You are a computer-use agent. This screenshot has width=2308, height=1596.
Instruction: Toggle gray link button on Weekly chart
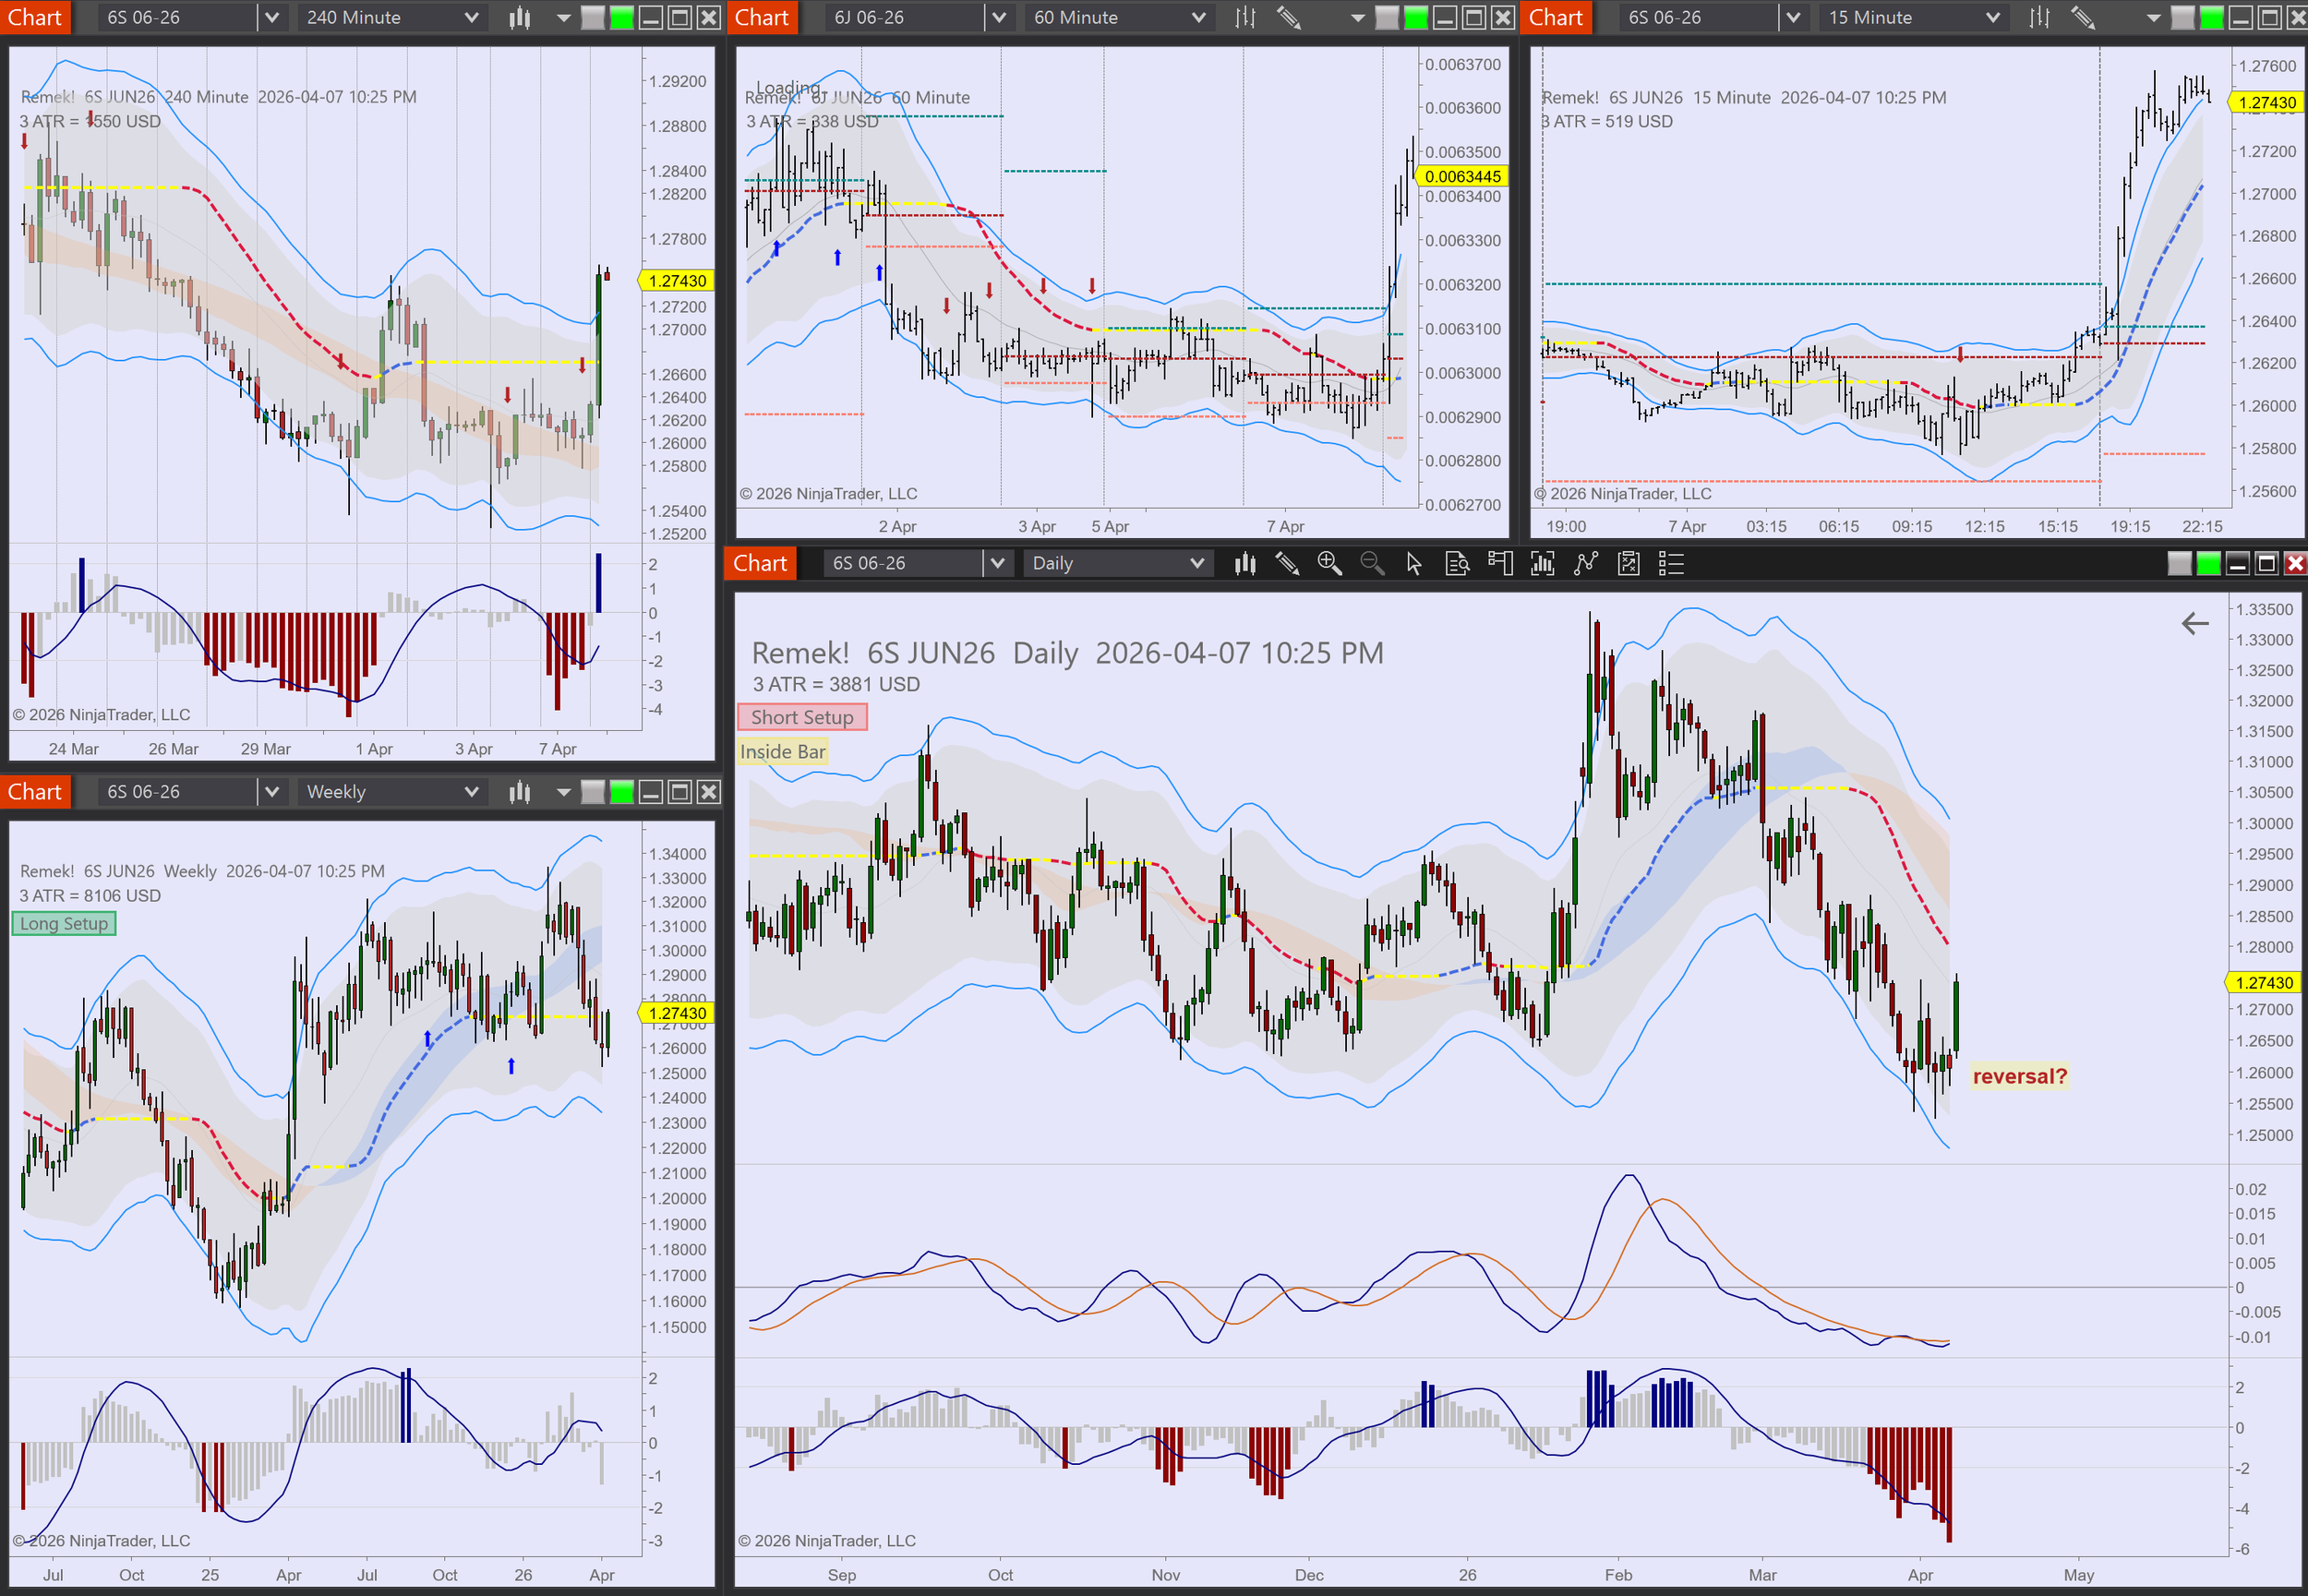(x=593, y=793)
